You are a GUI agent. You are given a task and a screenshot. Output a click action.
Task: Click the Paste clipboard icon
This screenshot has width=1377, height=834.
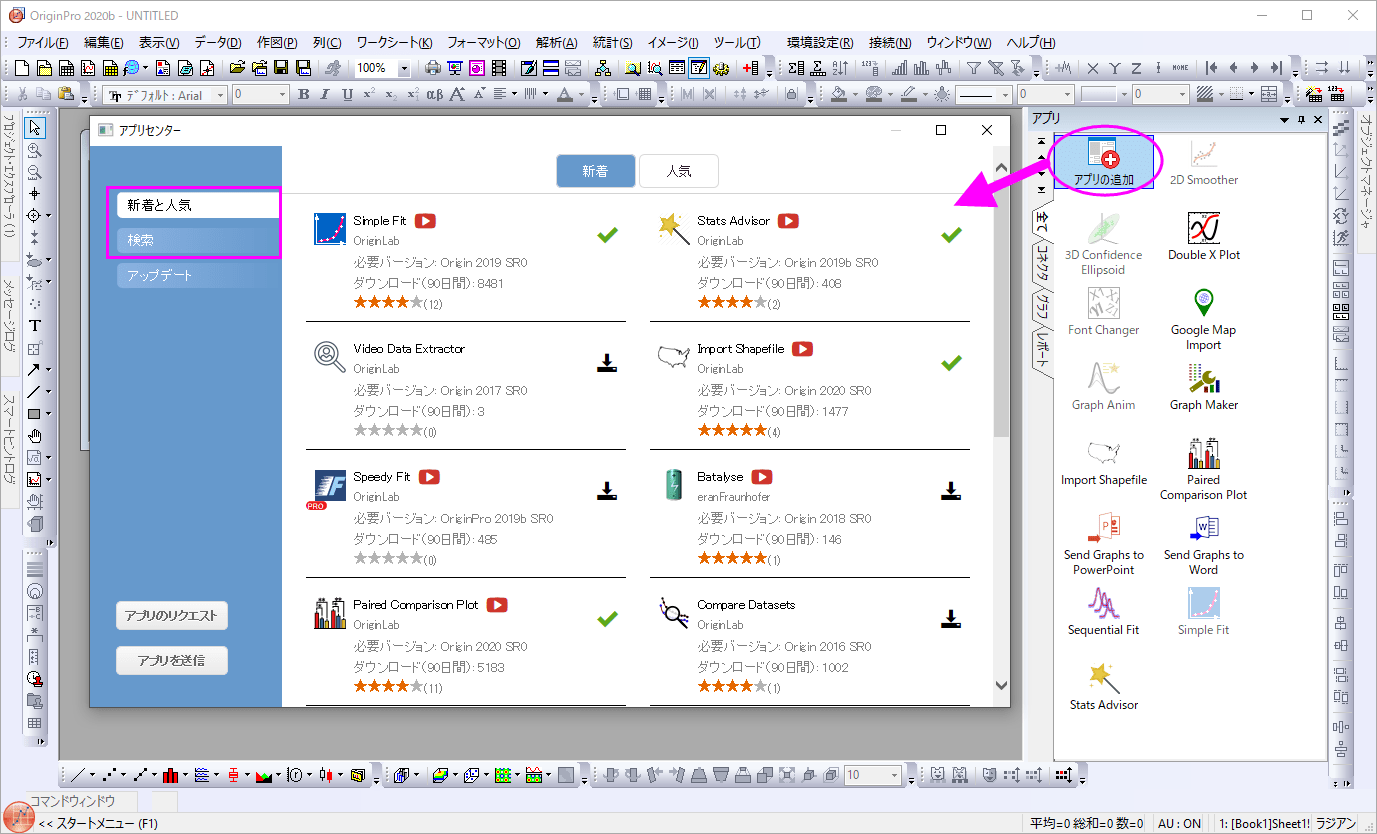[x=65, y=94]
